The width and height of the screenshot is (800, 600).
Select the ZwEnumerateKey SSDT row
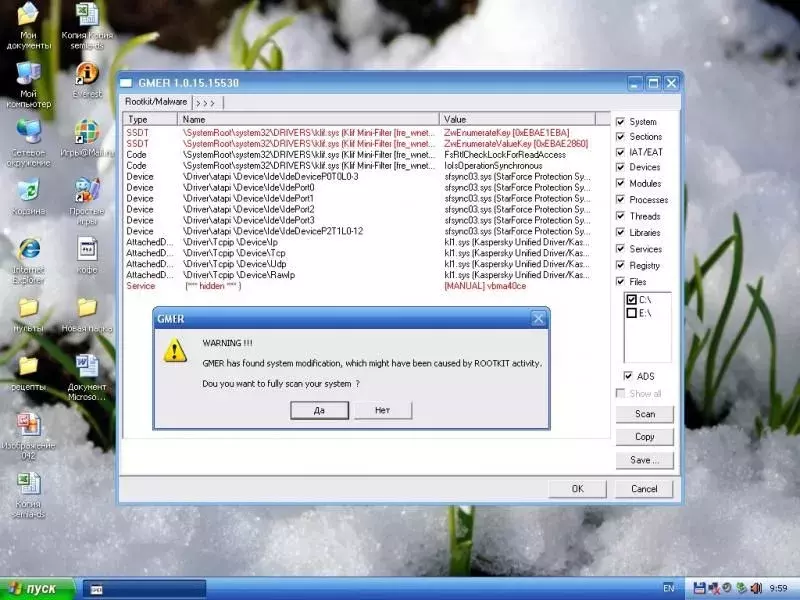click(358, 133)
